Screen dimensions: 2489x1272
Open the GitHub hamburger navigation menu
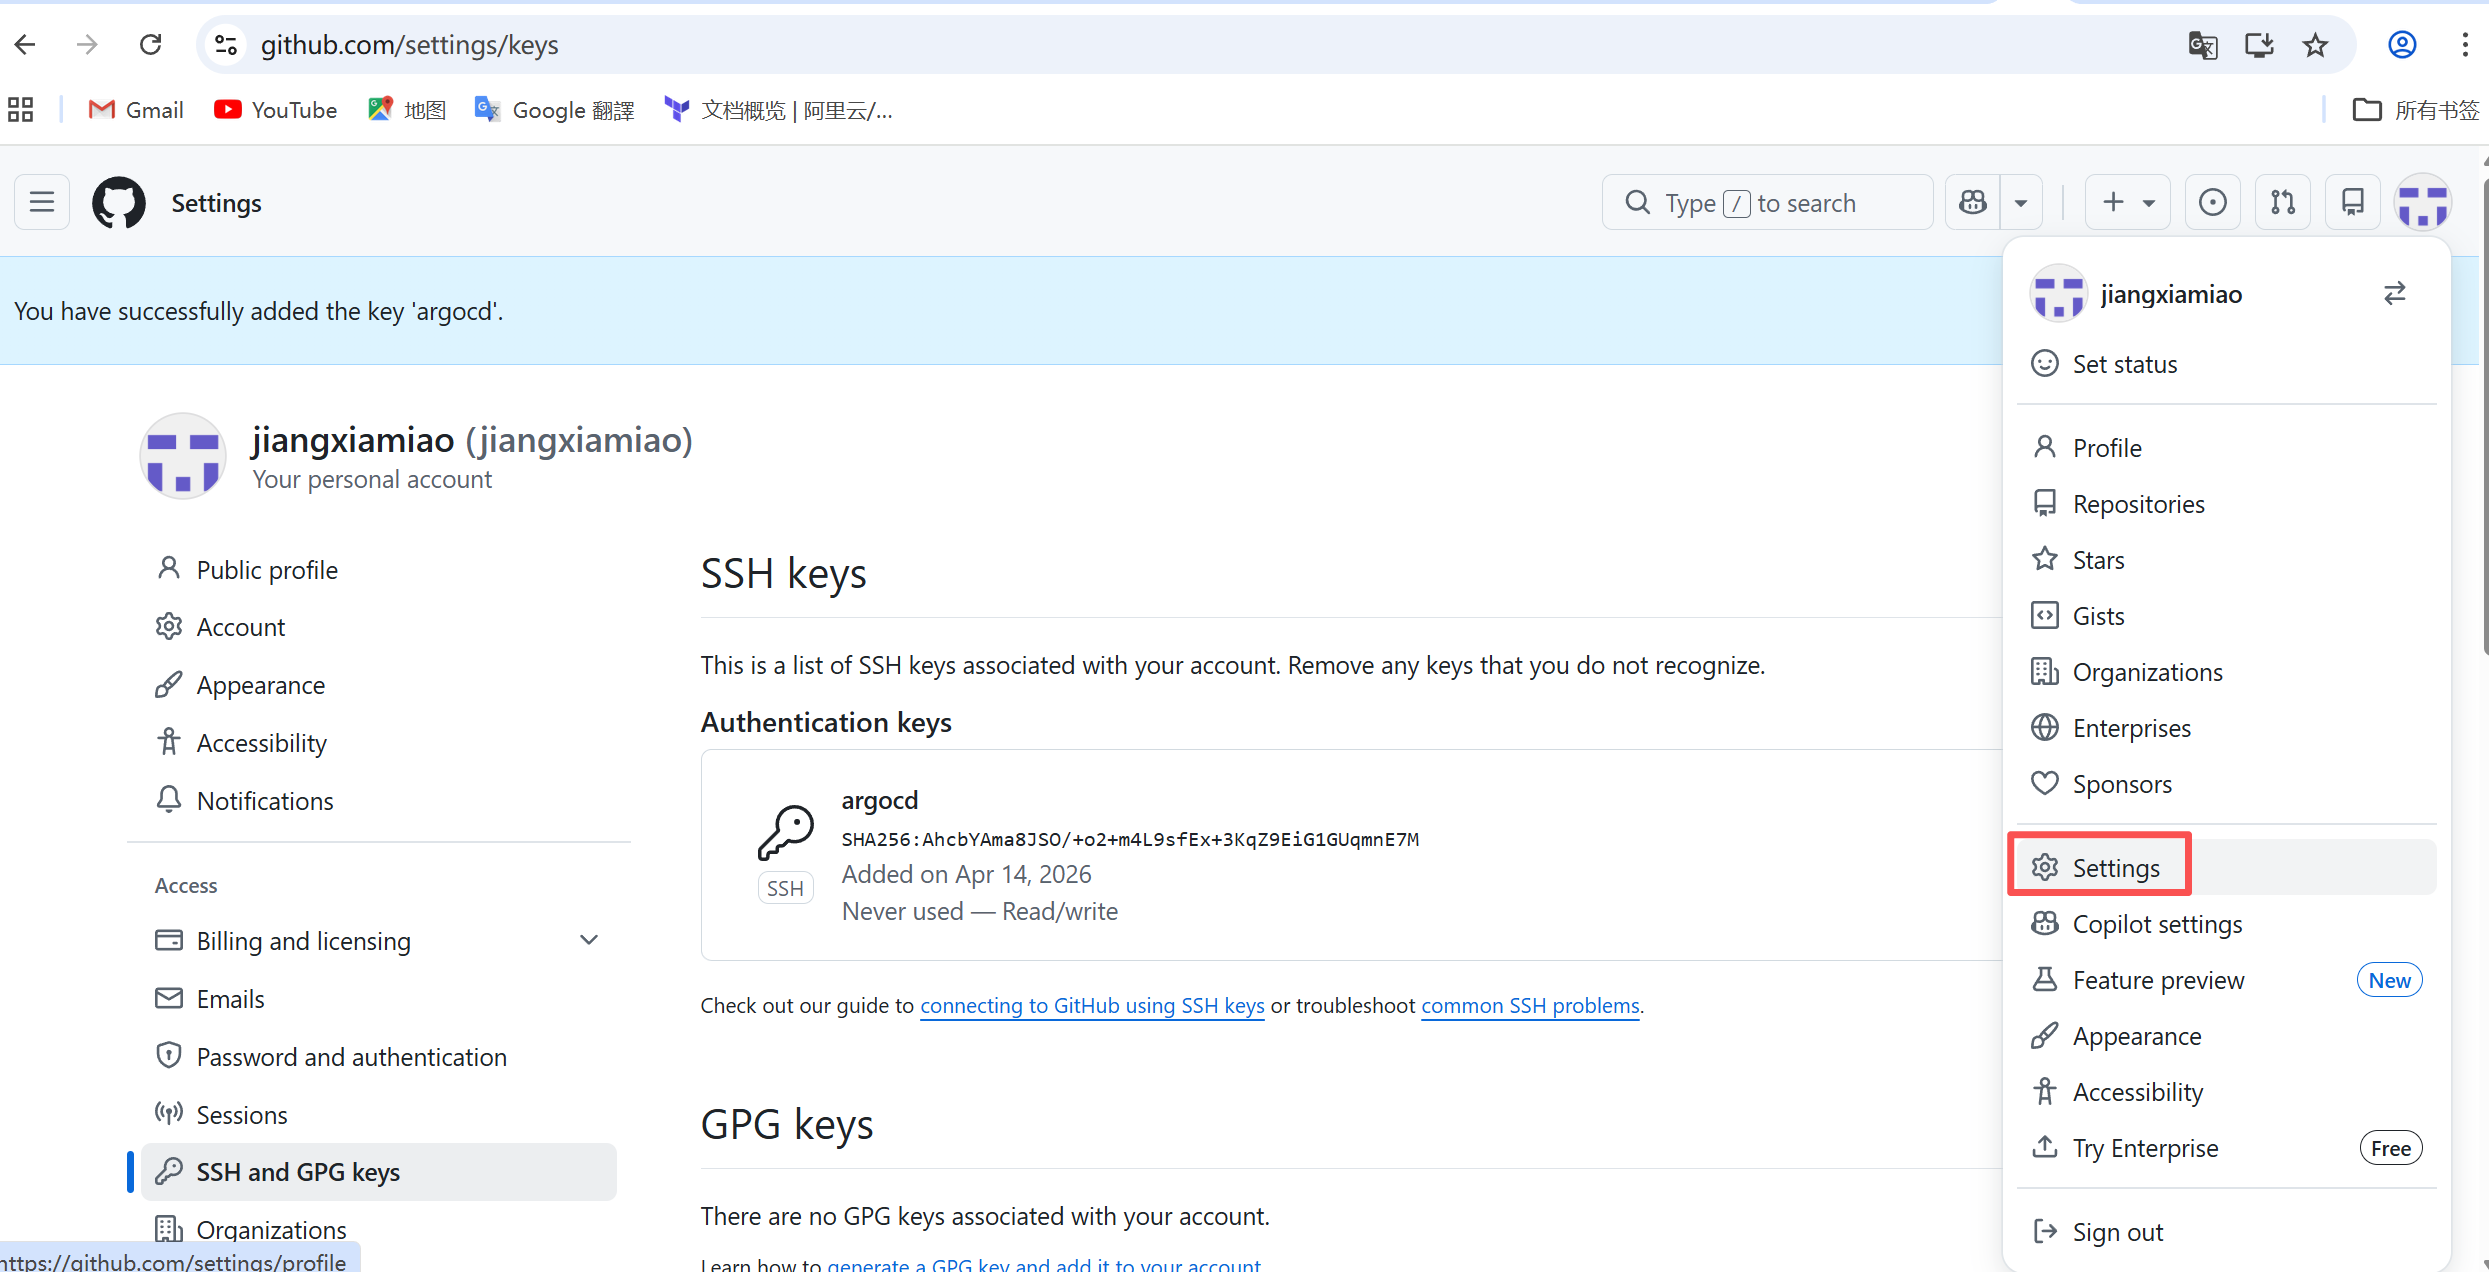point(42,203)
